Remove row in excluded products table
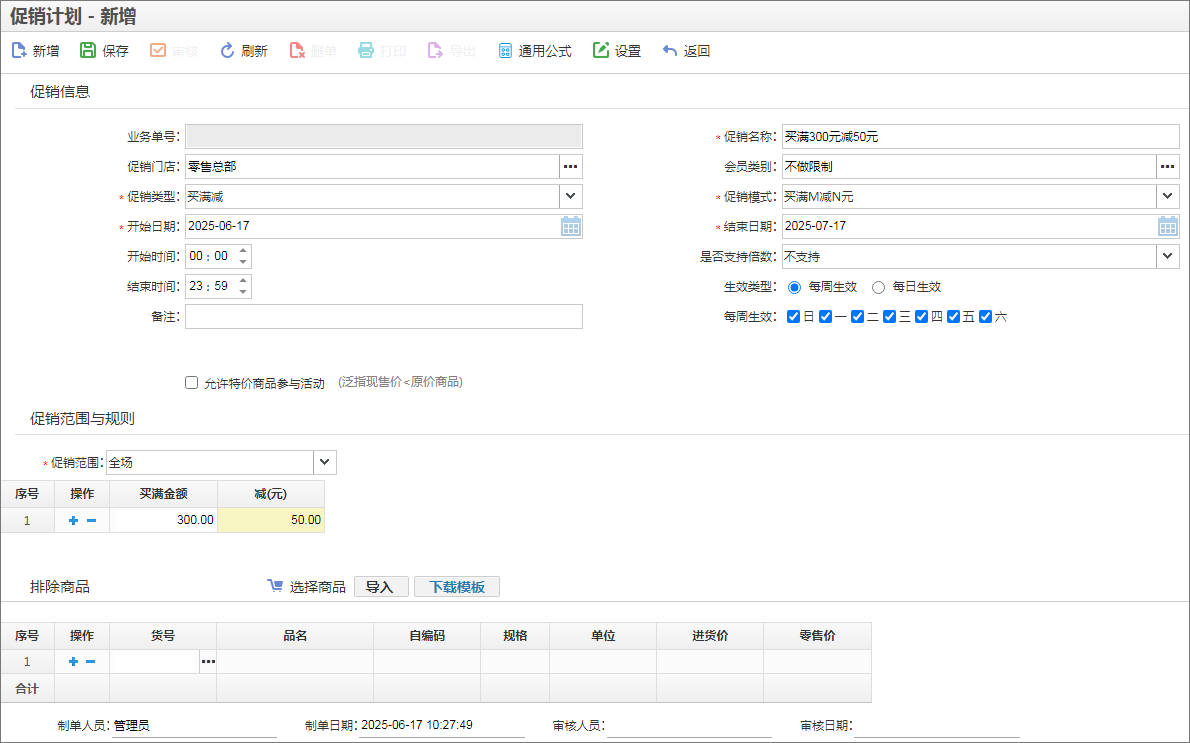Screen dimensions: 1190x743 [90, 662]
